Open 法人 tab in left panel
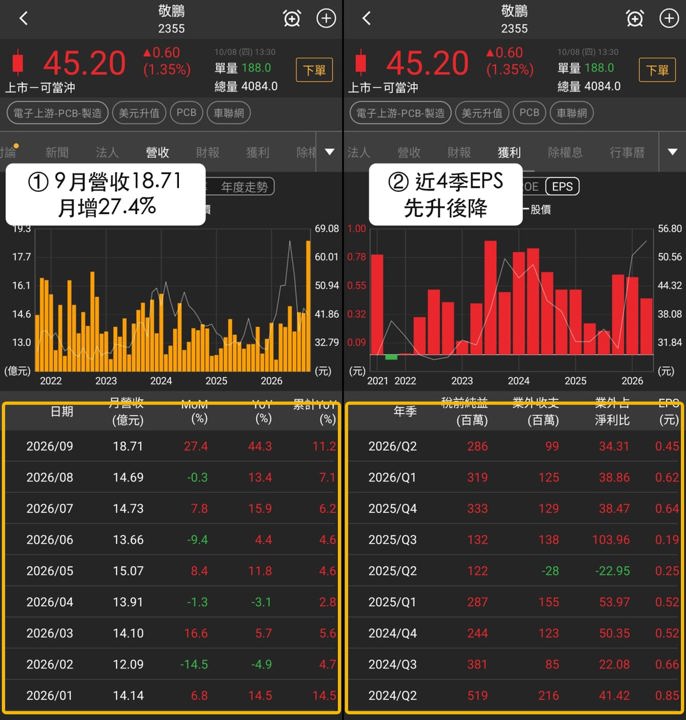The width and height of the screenshot is (686, 720). coord(107,152)
